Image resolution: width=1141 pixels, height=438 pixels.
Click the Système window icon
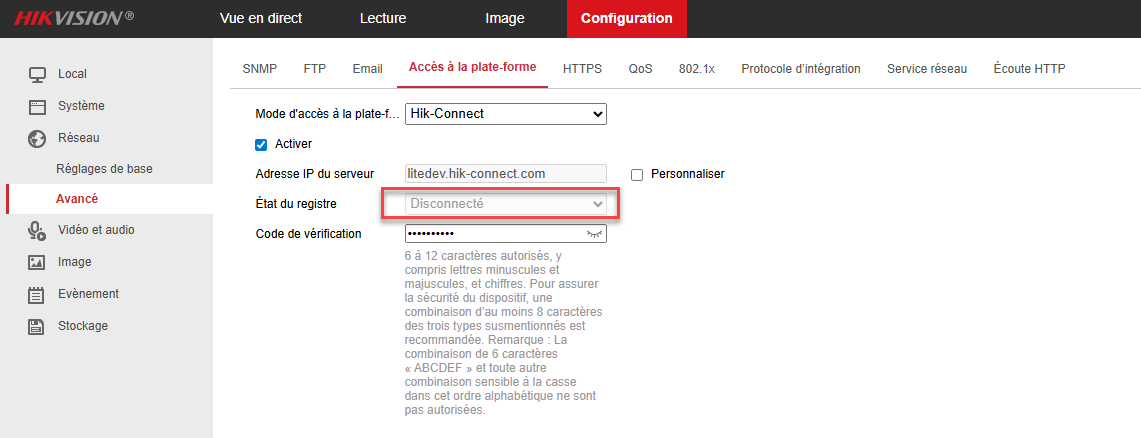click(x=37, y=107)
